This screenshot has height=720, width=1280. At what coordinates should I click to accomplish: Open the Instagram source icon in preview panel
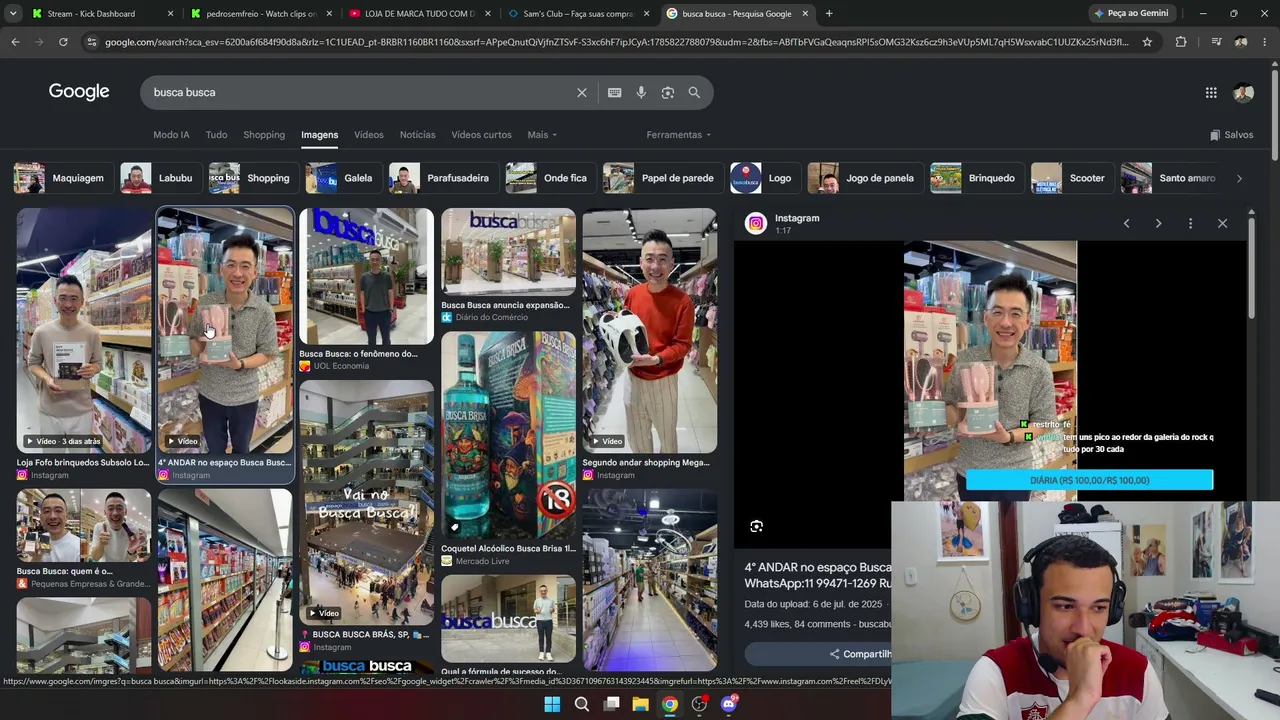click(x=756, y=224)
